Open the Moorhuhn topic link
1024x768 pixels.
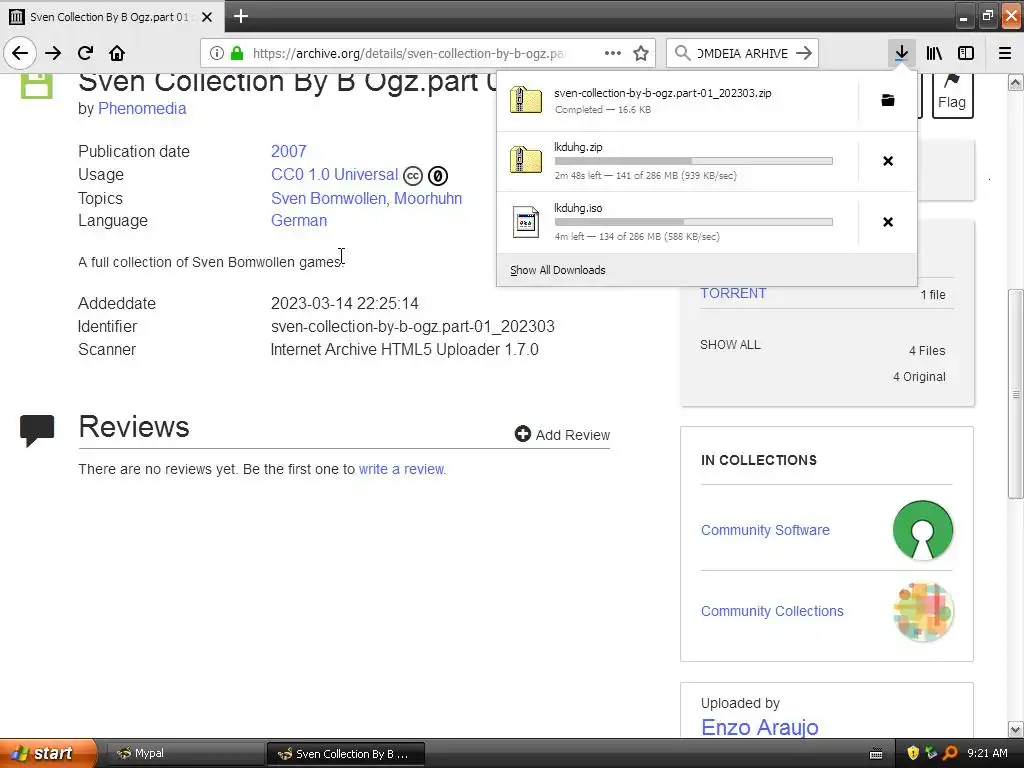click(428, 199)
